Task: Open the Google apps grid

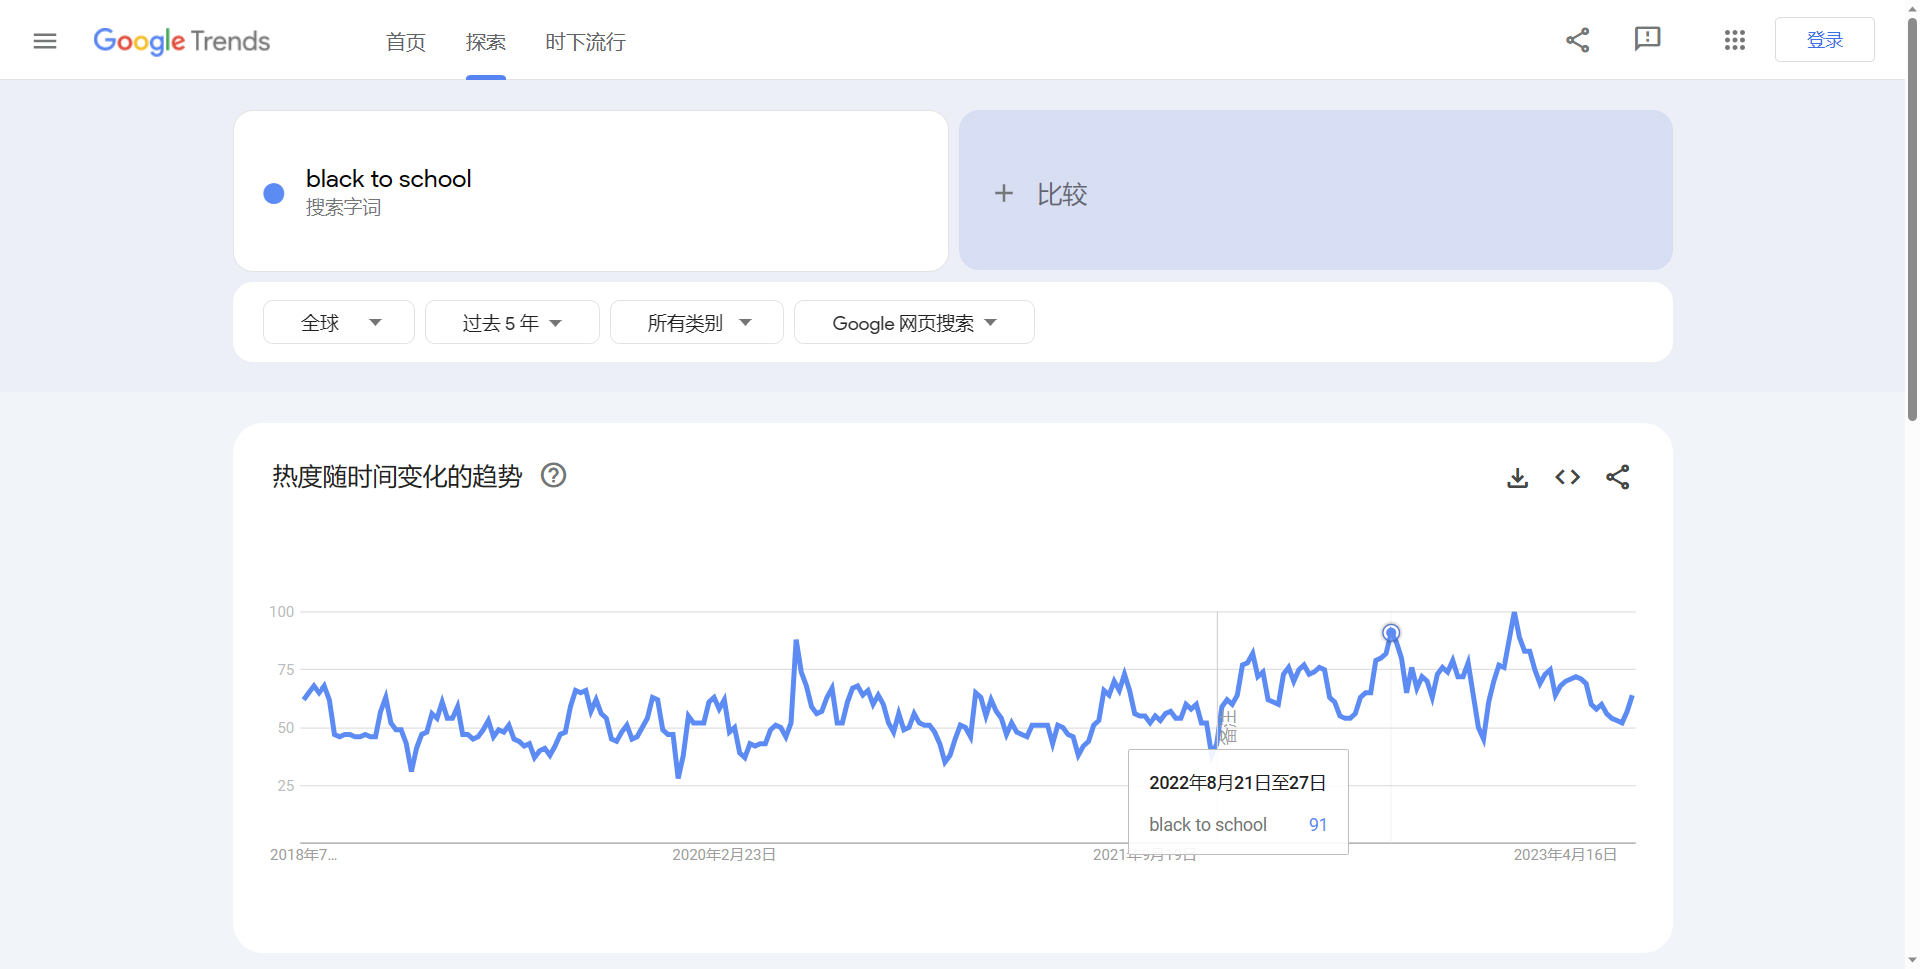Action: click(1735, 40)
